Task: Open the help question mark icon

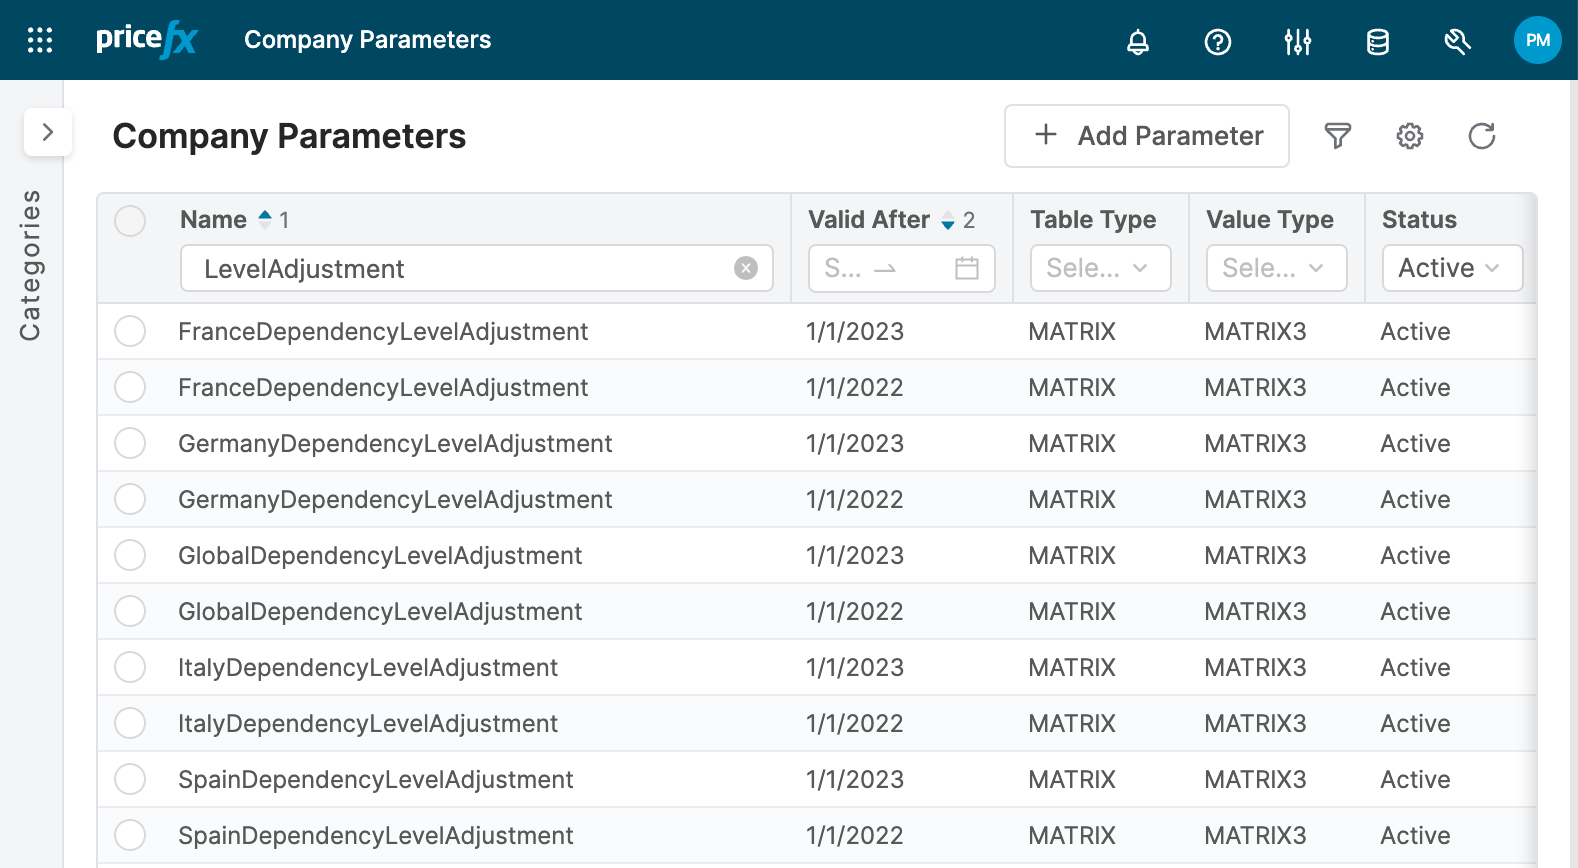Action: tap(1218, 41)
